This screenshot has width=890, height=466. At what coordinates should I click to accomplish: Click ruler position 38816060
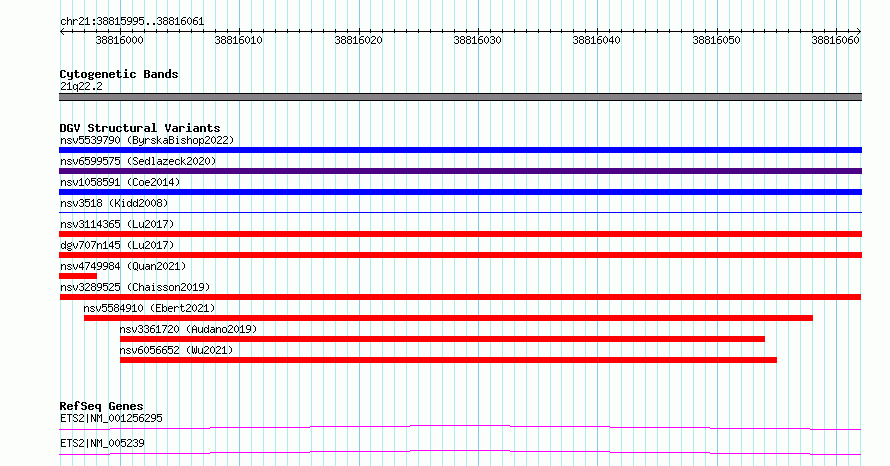836,40
